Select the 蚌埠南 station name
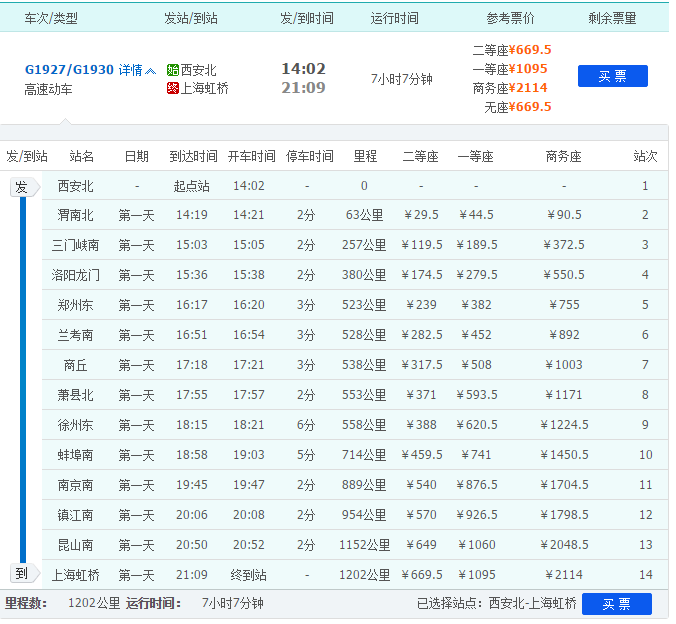Viewport: 676px width, 624px height. click(x=75, y=455)
